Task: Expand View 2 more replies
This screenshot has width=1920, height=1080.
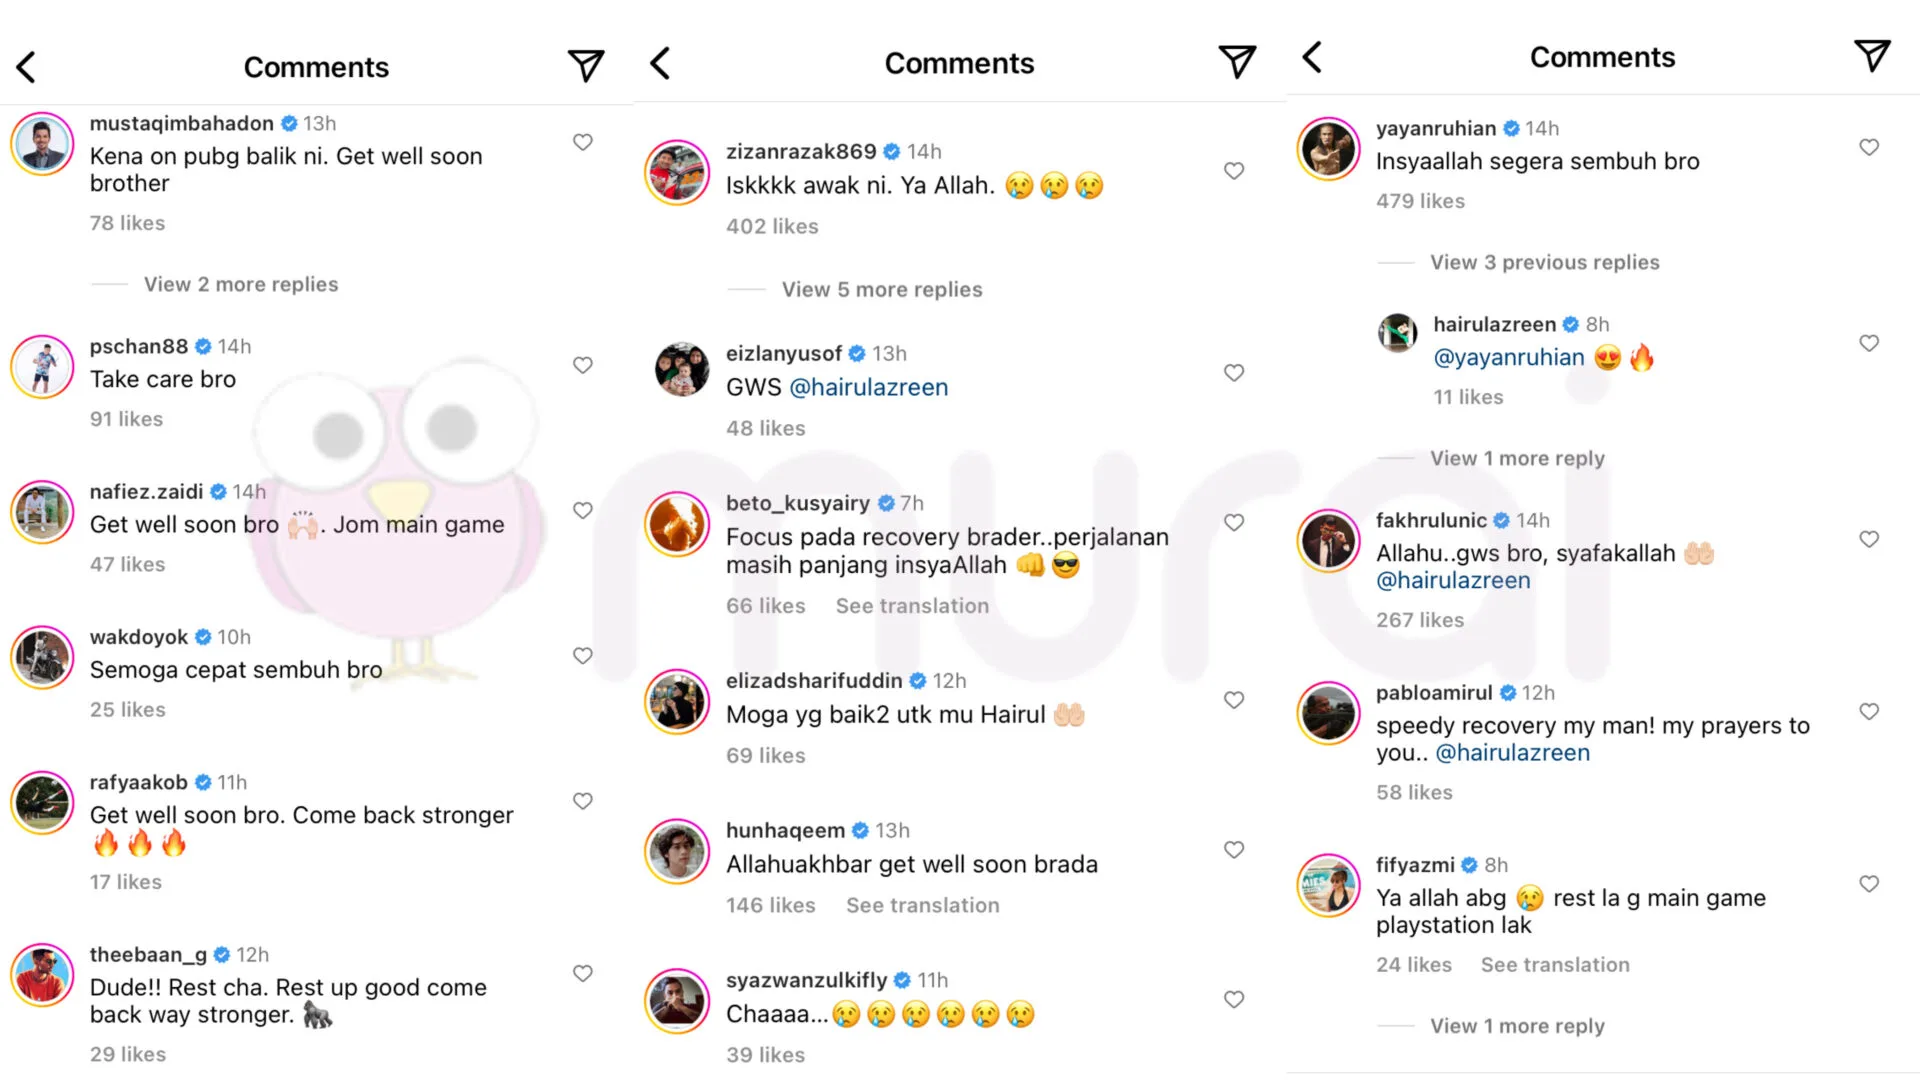Action: click(x=241, y=284)
